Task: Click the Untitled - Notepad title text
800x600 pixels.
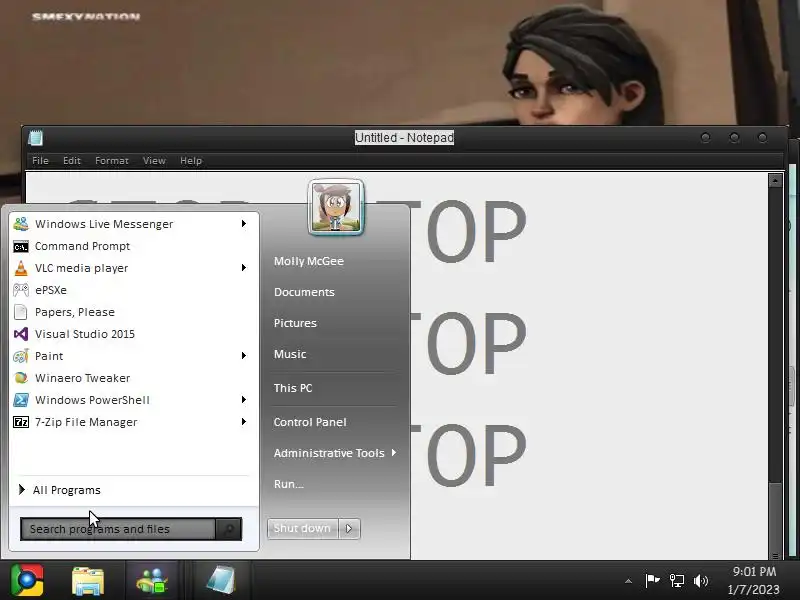Action: pos(404,138)
